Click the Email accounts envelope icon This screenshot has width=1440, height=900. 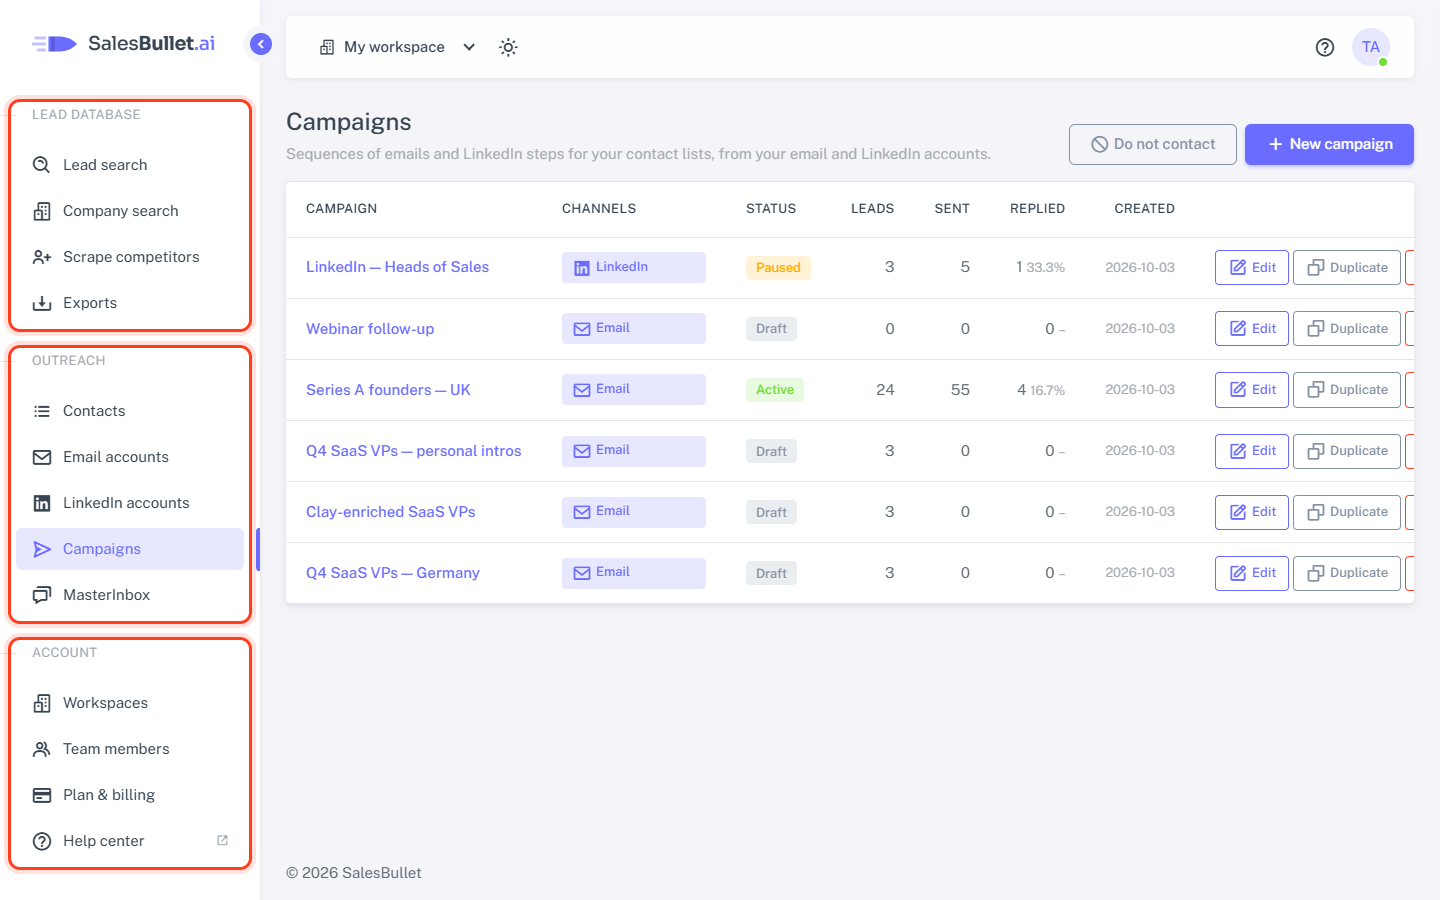[x=42, y=457]
